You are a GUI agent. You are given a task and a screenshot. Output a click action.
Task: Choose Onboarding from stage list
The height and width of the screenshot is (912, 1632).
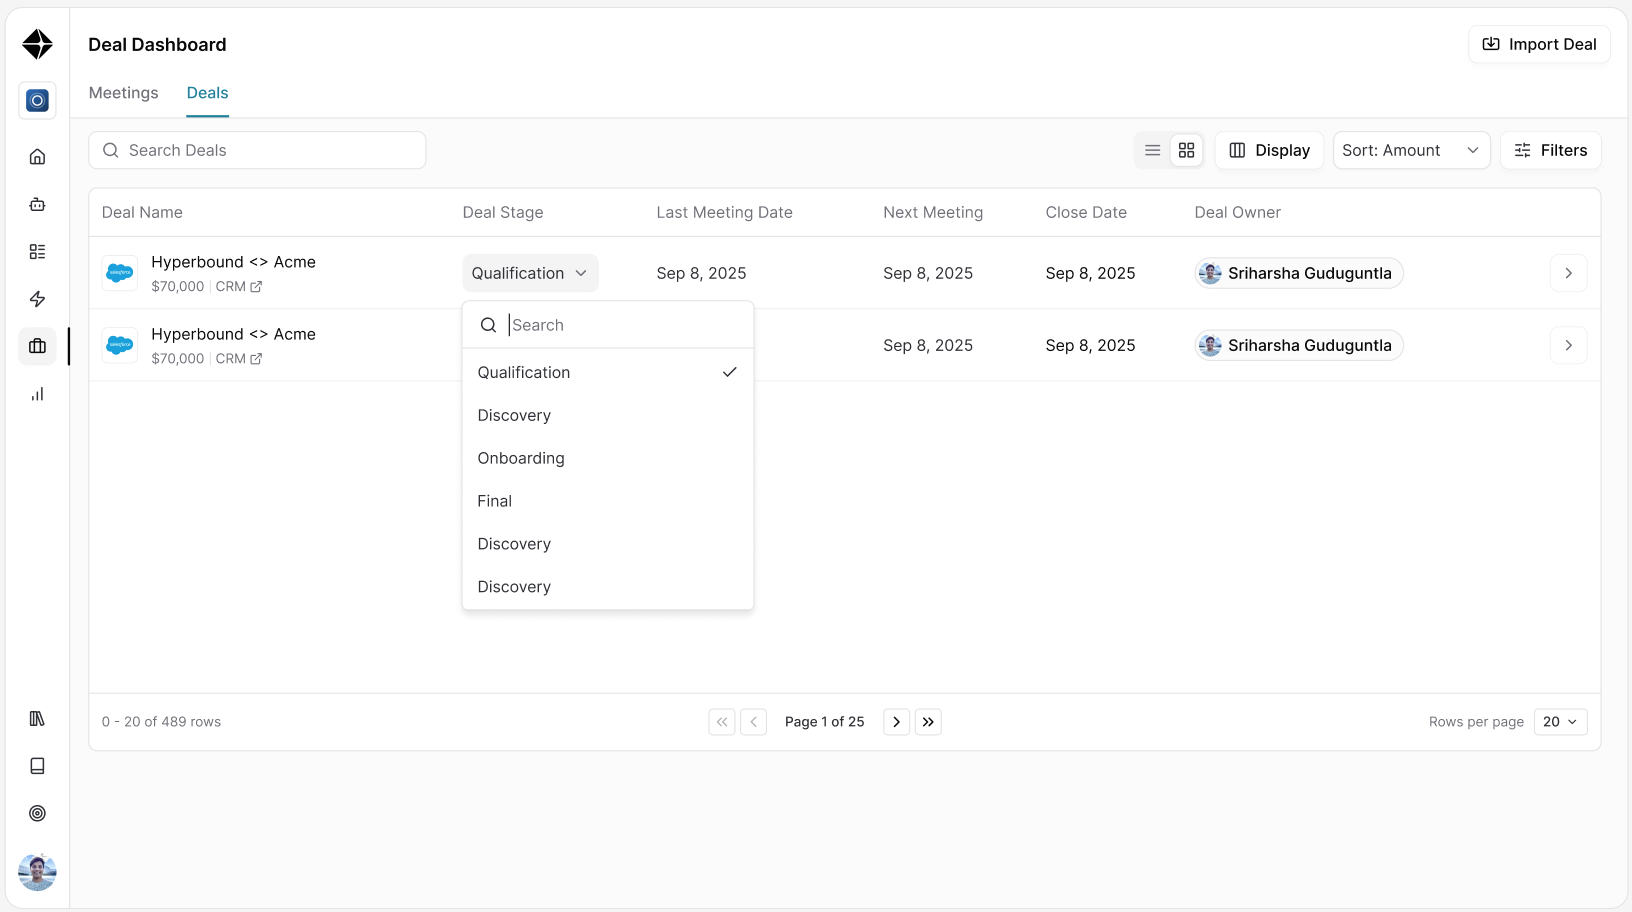607,458
